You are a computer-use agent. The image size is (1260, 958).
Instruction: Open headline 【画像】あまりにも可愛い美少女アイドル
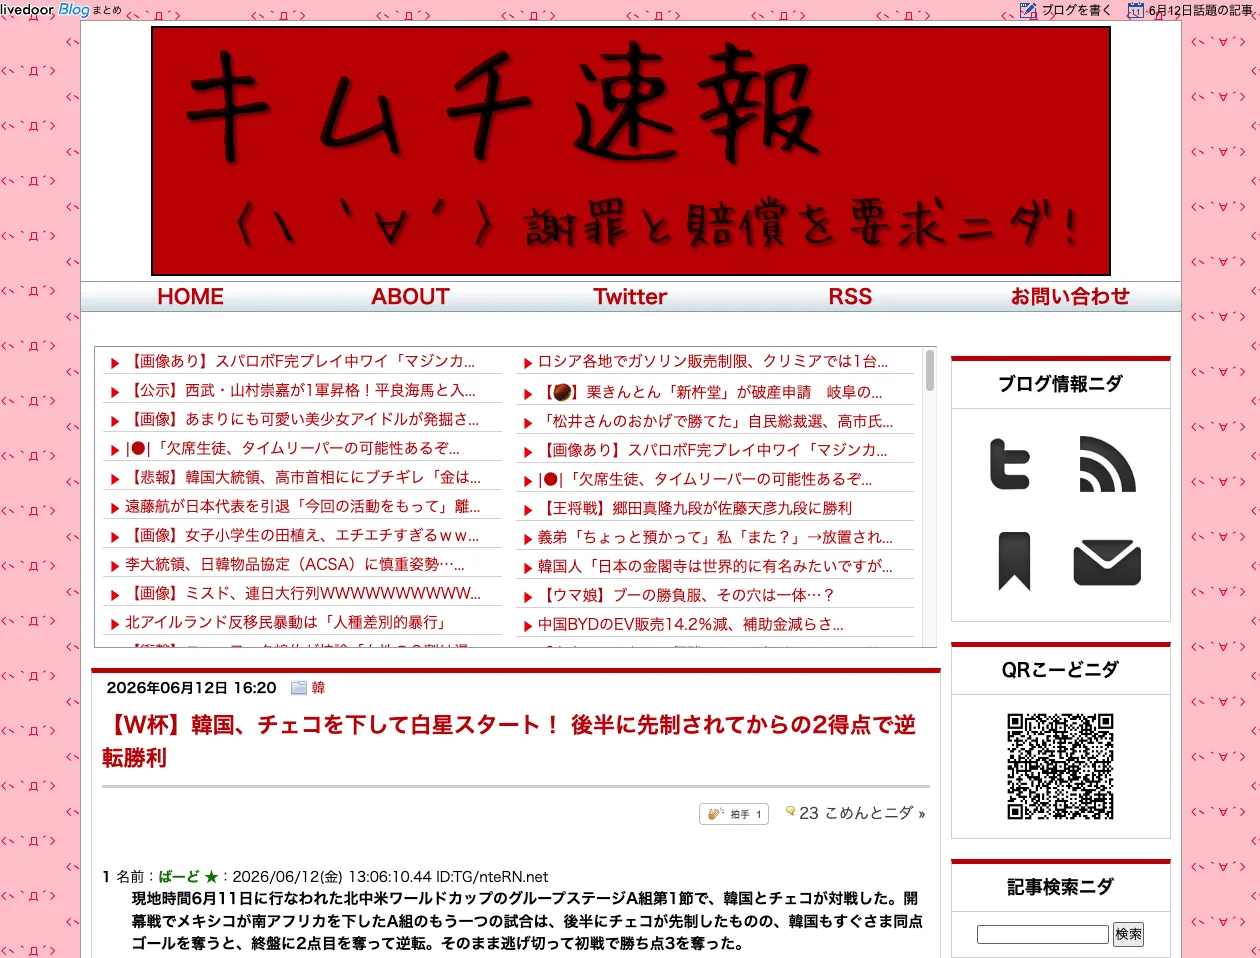[x=304, y=420]
